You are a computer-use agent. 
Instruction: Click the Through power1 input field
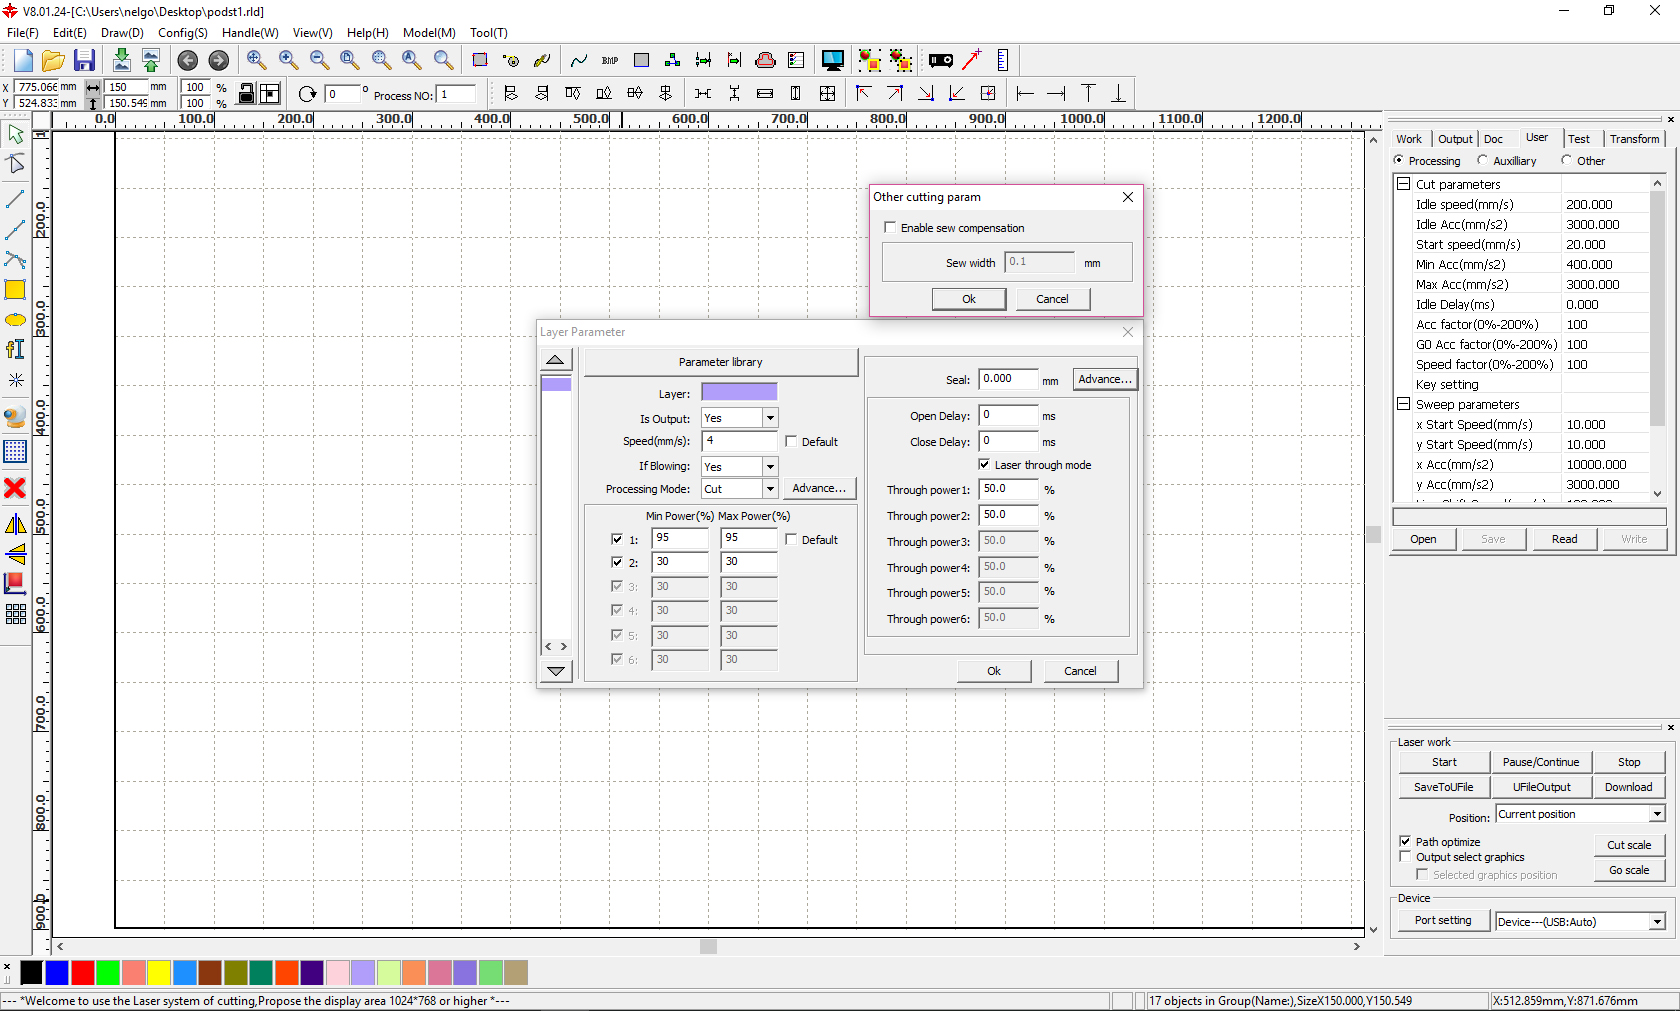[1008, 489]
